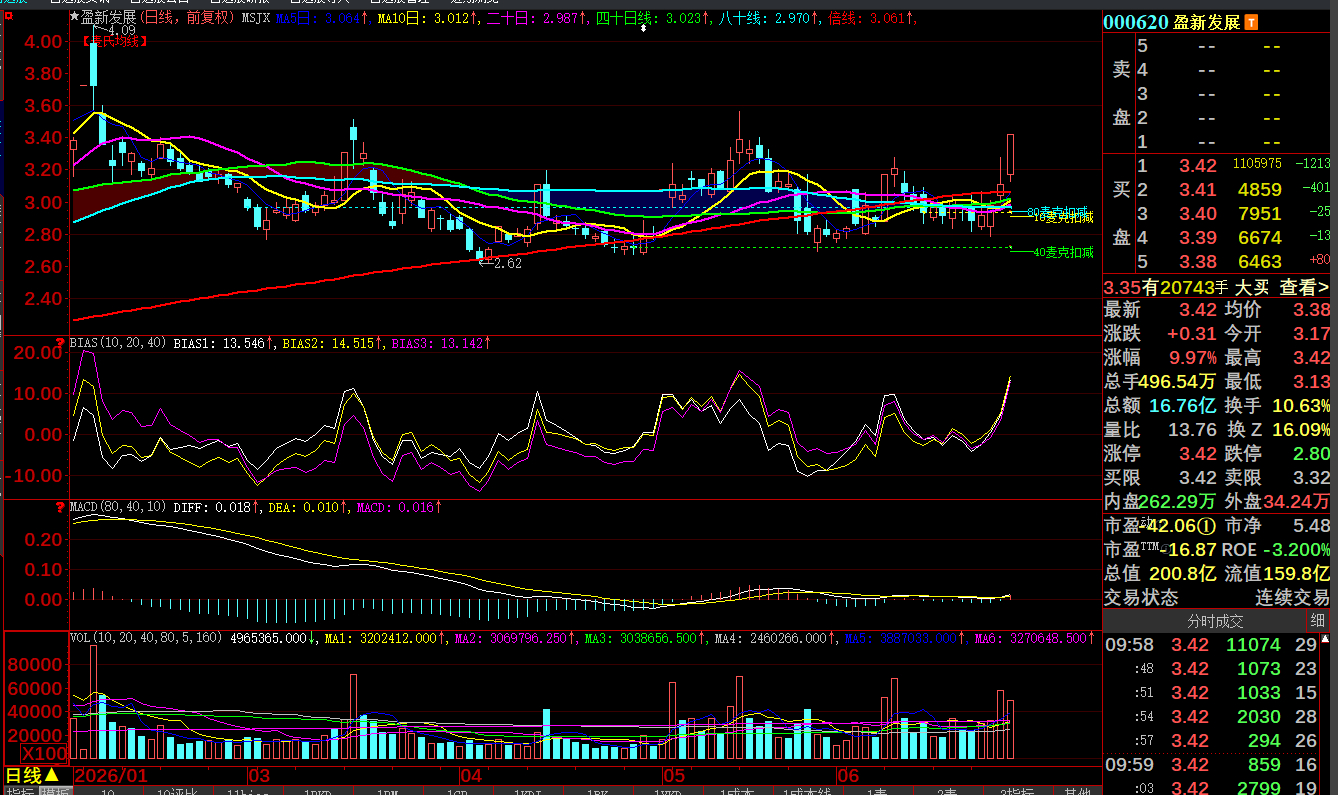Click the red question mark beside BIAS
The image size is (1338, 795).
click(x=60, y=343)
